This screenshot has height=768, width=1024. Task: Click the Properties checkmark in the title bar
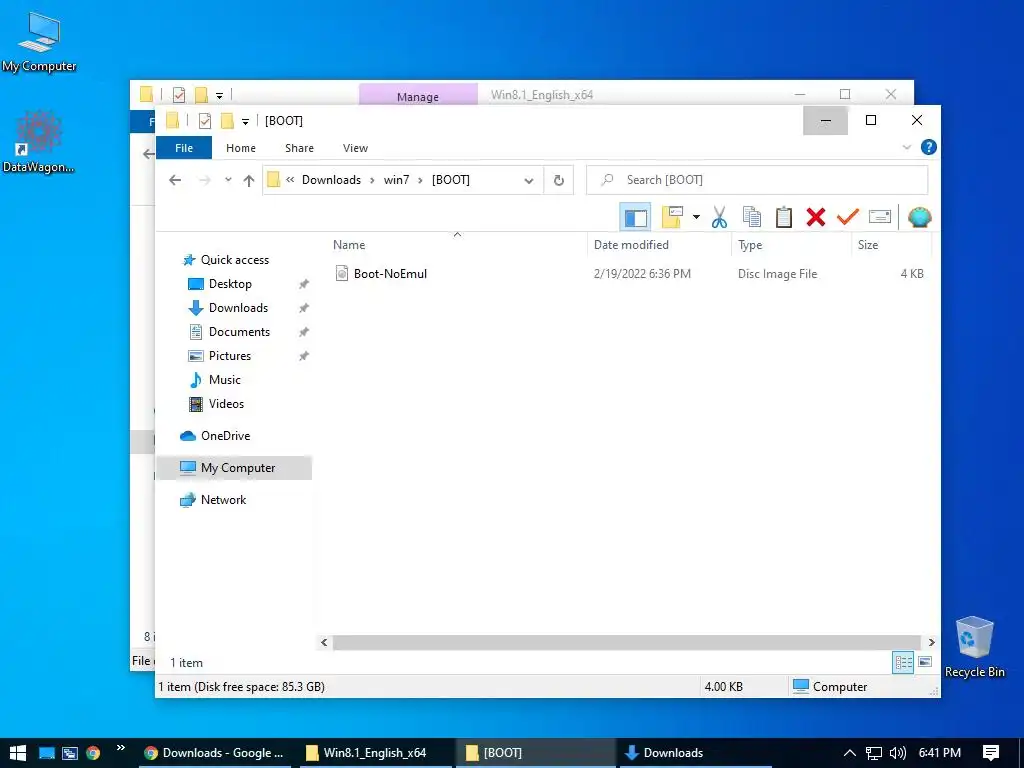[x=204, y=121]
